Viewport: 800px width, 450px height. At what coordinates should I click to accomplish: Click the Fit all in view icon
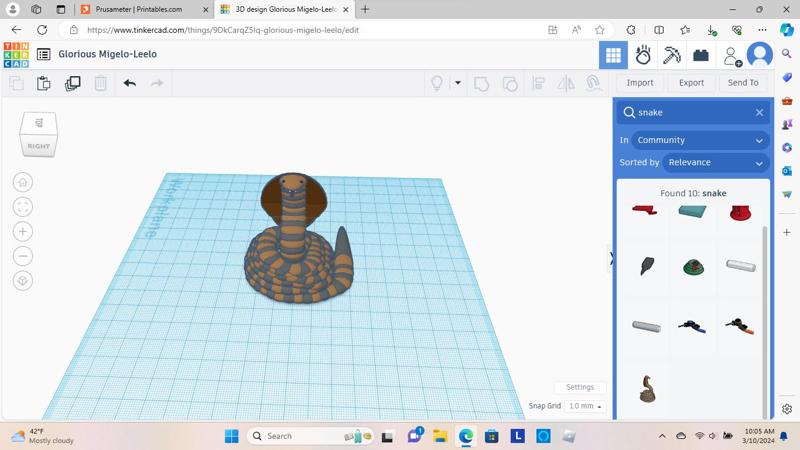pos(22,207)
